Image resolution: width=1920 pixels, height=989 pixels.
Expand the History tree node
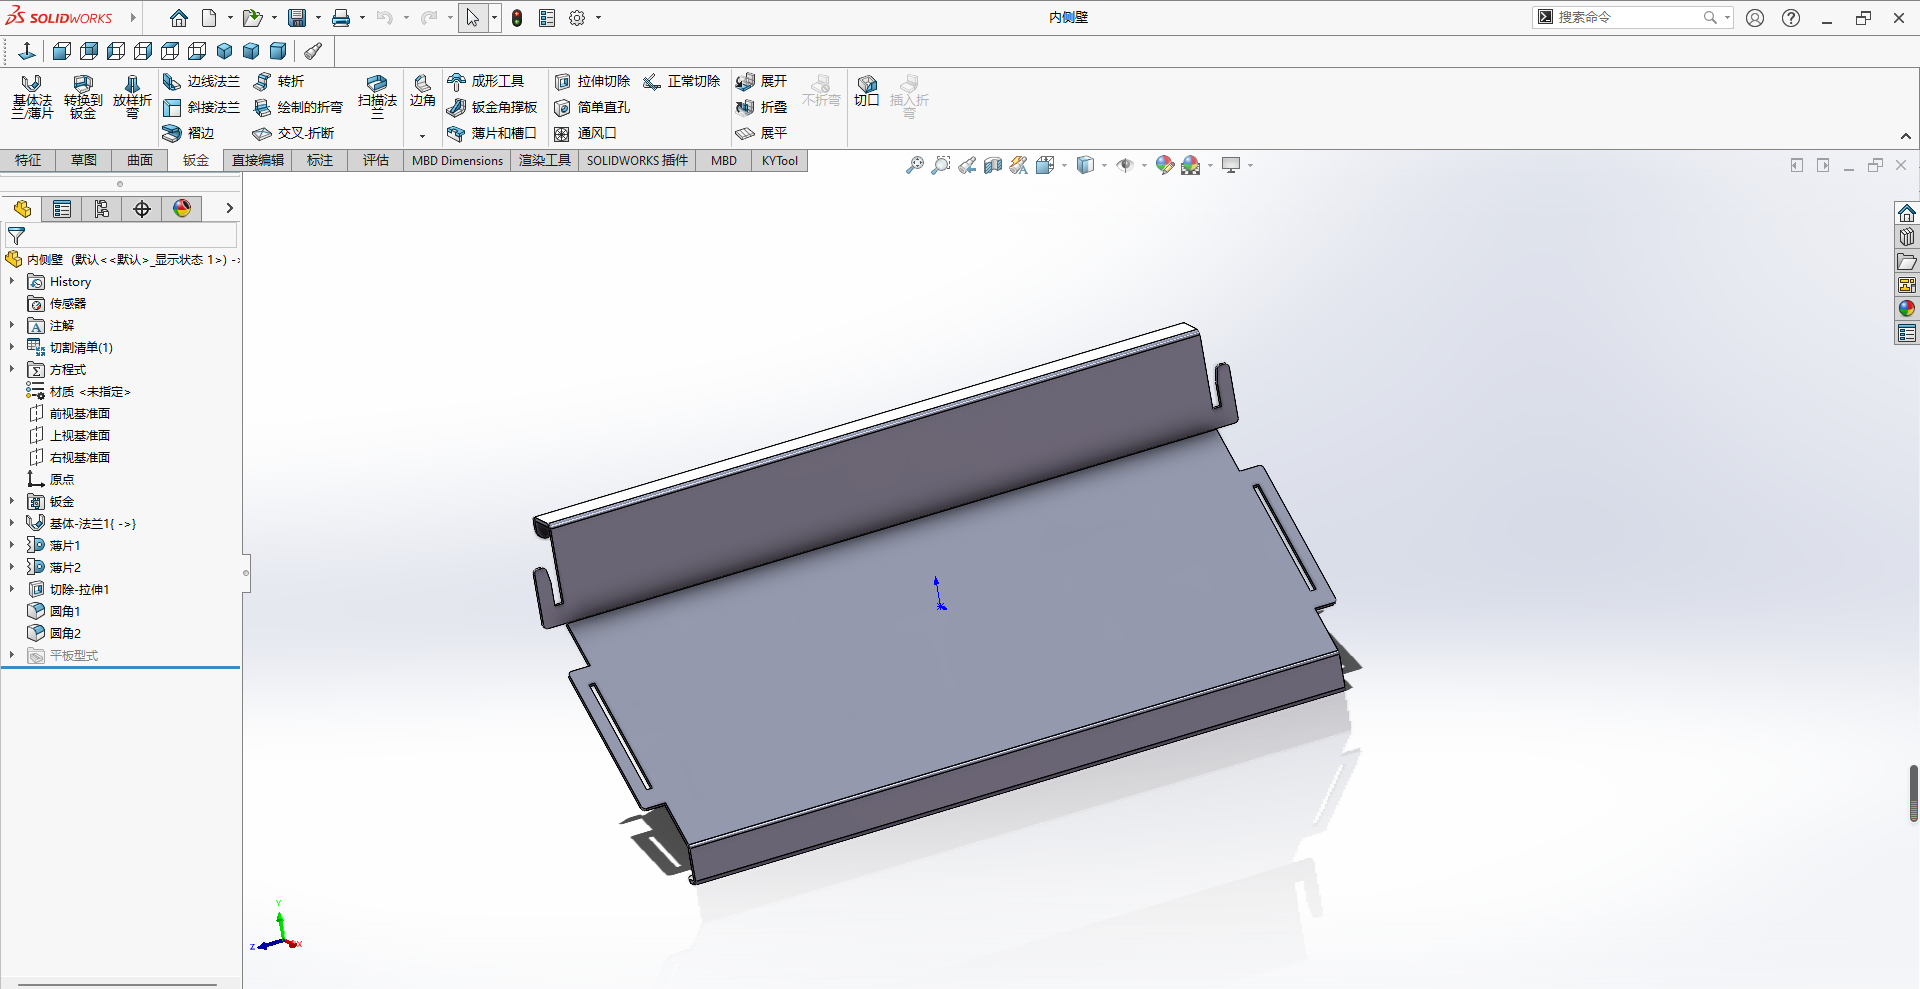pos(12,282)
